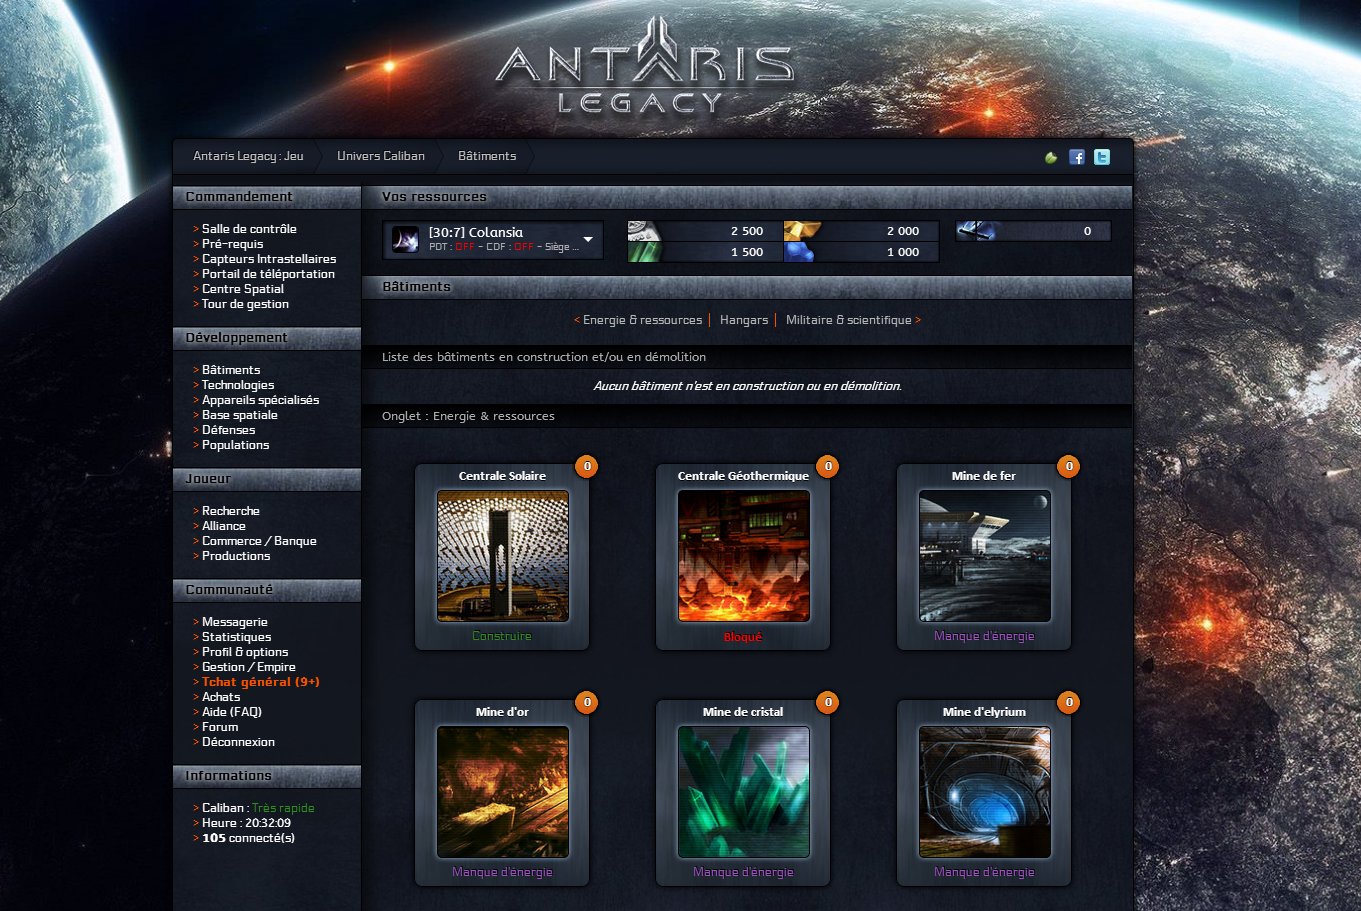Click the Twitter icon in the header
Screen dimensions: 1361x911
[x=1102, y=157]
